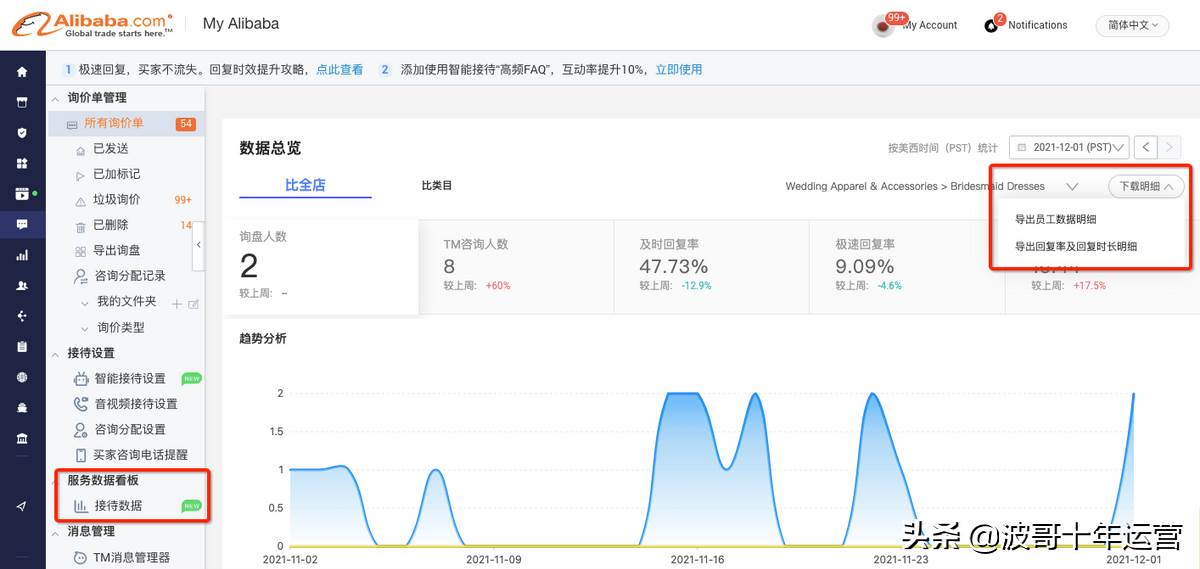
Task: Open the Notifications bell icon
Action: (x=992, y=24)
